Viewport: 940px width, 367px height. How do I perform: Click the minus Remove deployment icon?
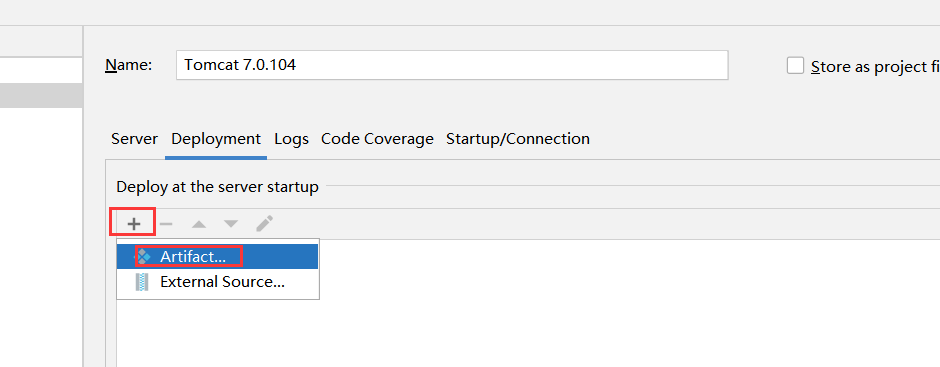pyautogui.click(x=166, y=224)
